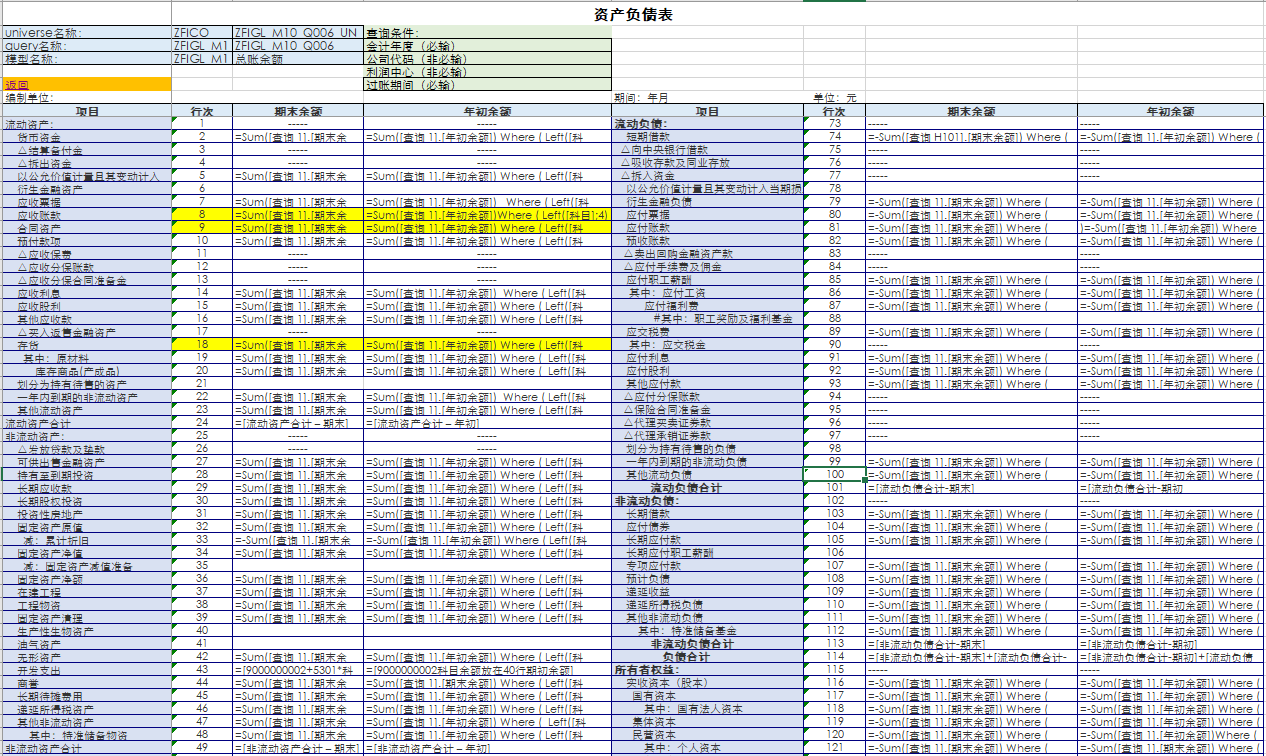Image resolution: width=1266 pixels, height=756 pixels.
Task: Click the ZFICO cell
Action: [202, 33]
